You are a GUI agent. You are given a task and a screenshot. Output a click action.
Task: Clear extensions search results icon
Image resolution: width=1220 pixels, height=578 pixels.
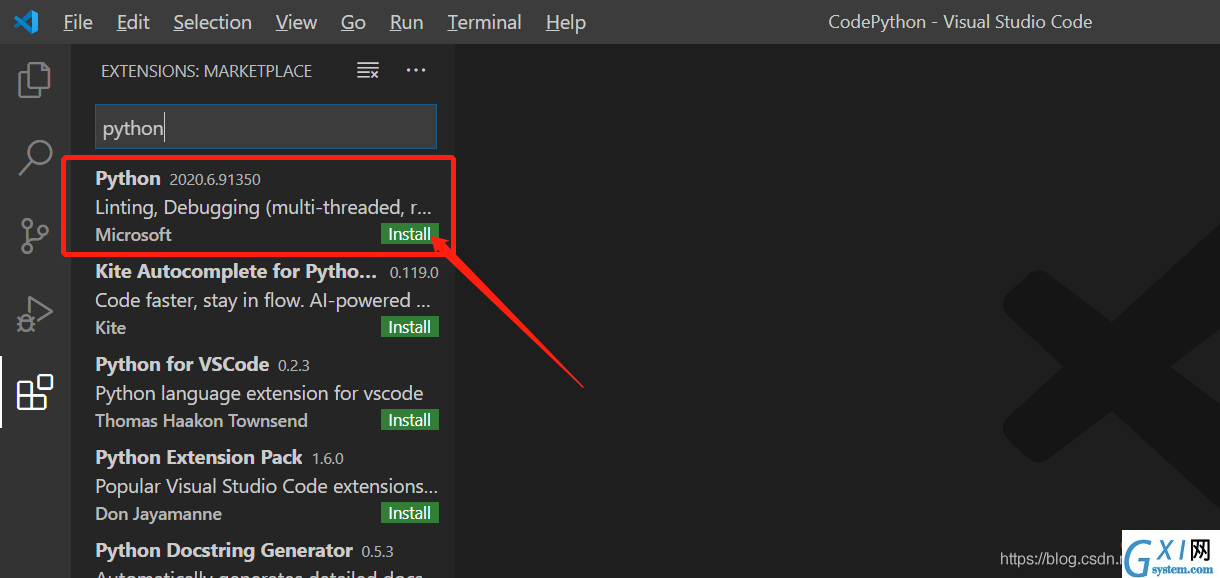[368, 70]
